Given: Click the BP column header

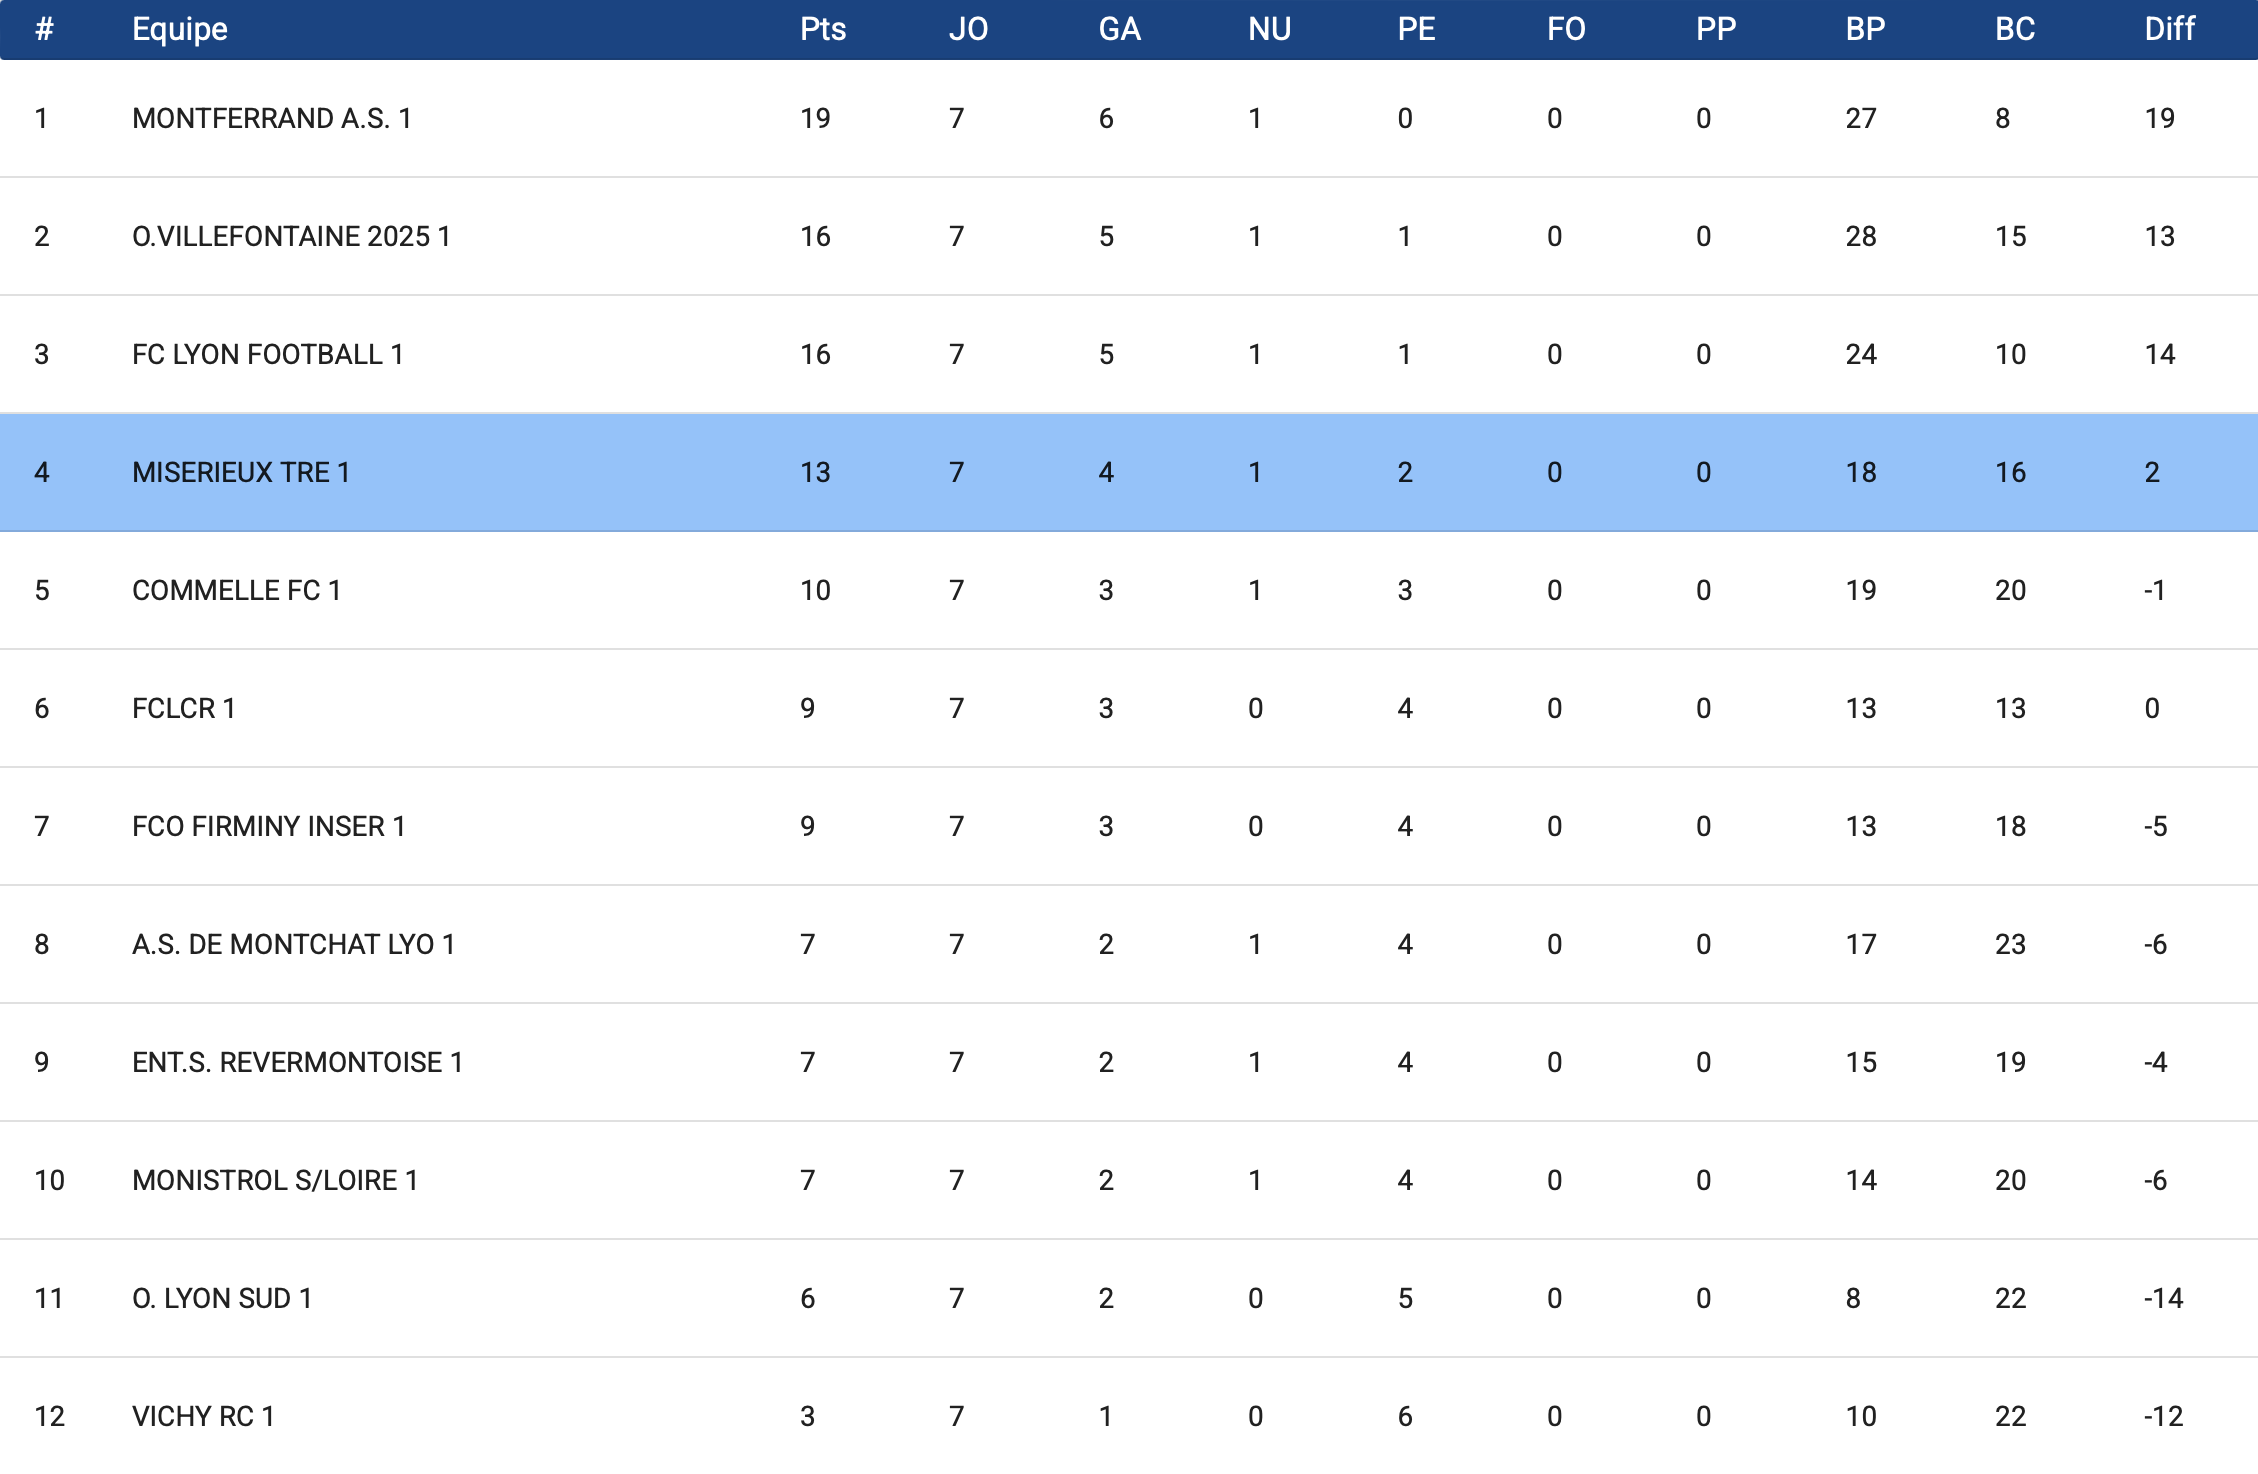Looking at the screenshot, I should 1865,29.
